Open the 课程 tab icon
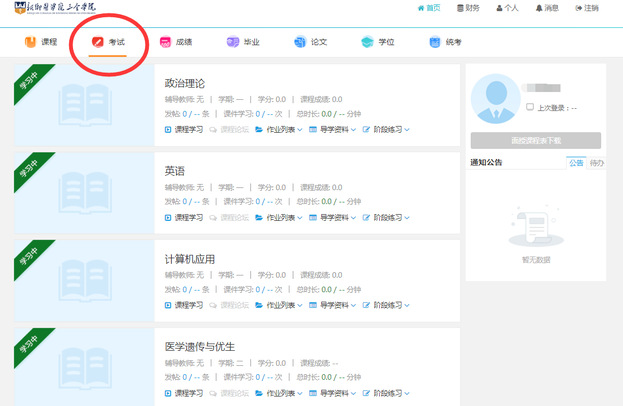Viewport: 623px width, 406px height. (x=30, y=42)
